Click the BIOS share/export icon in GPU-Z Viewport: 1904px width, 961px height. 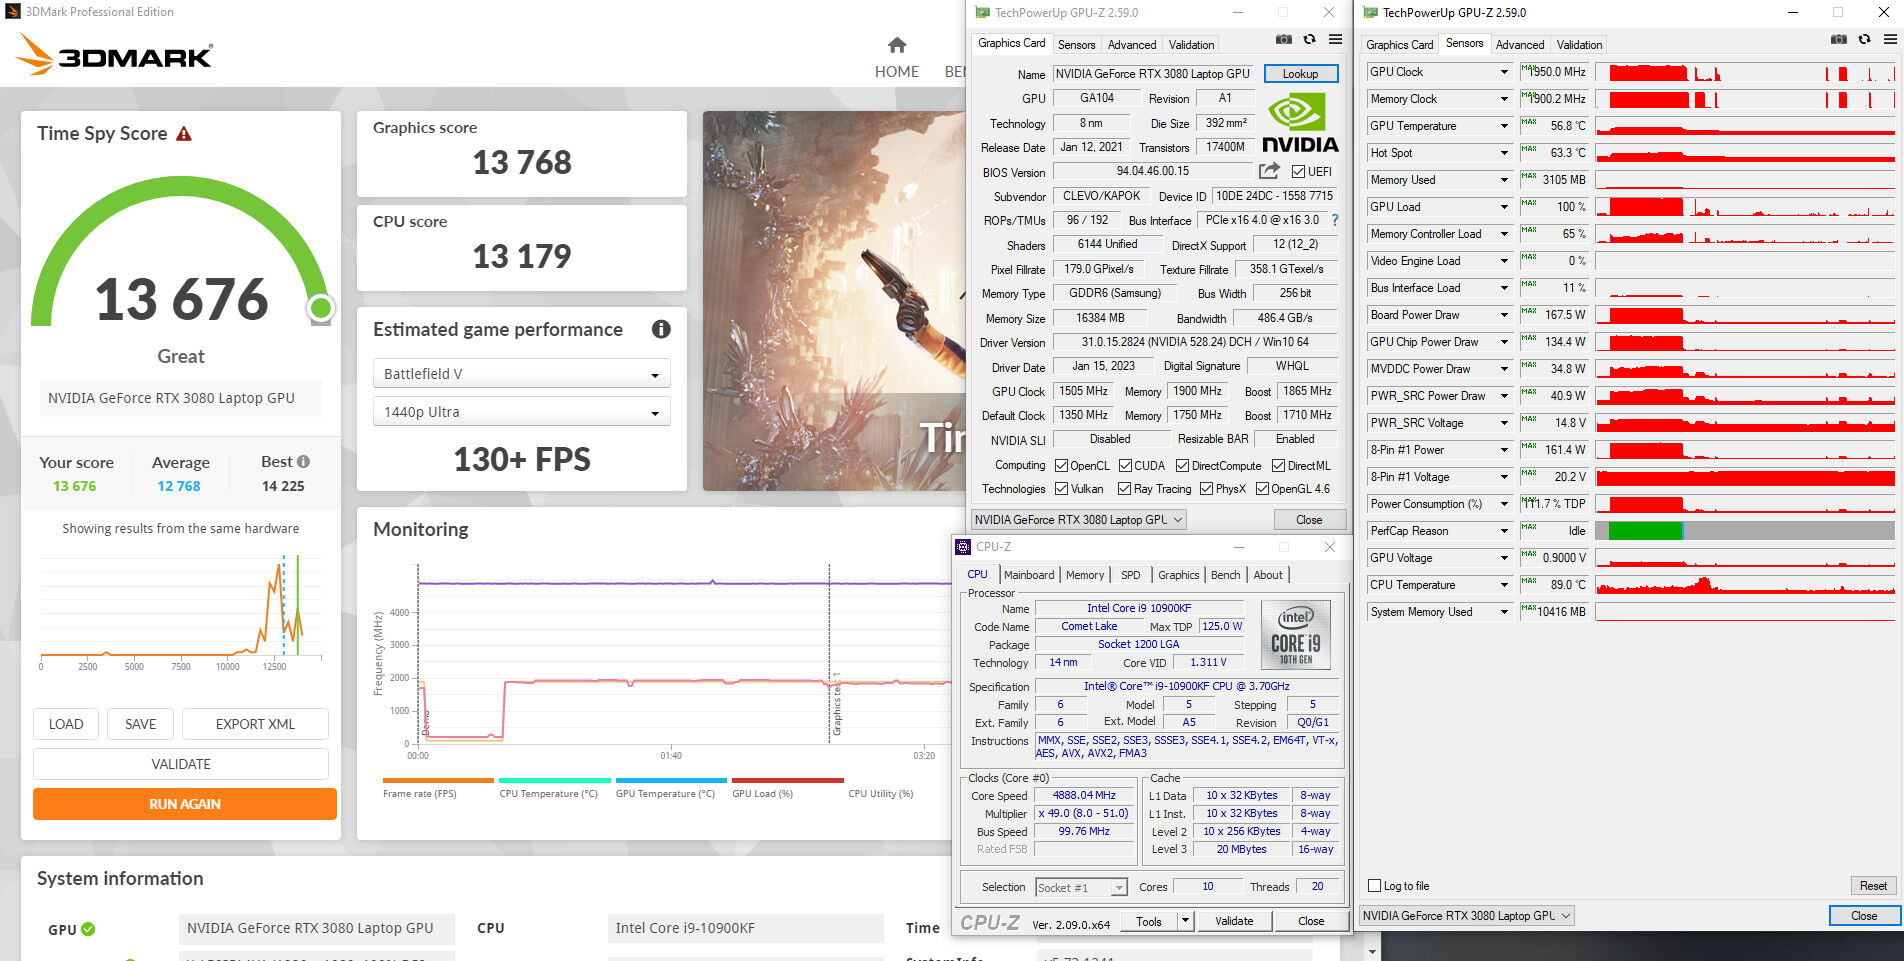coord(1269,171)
